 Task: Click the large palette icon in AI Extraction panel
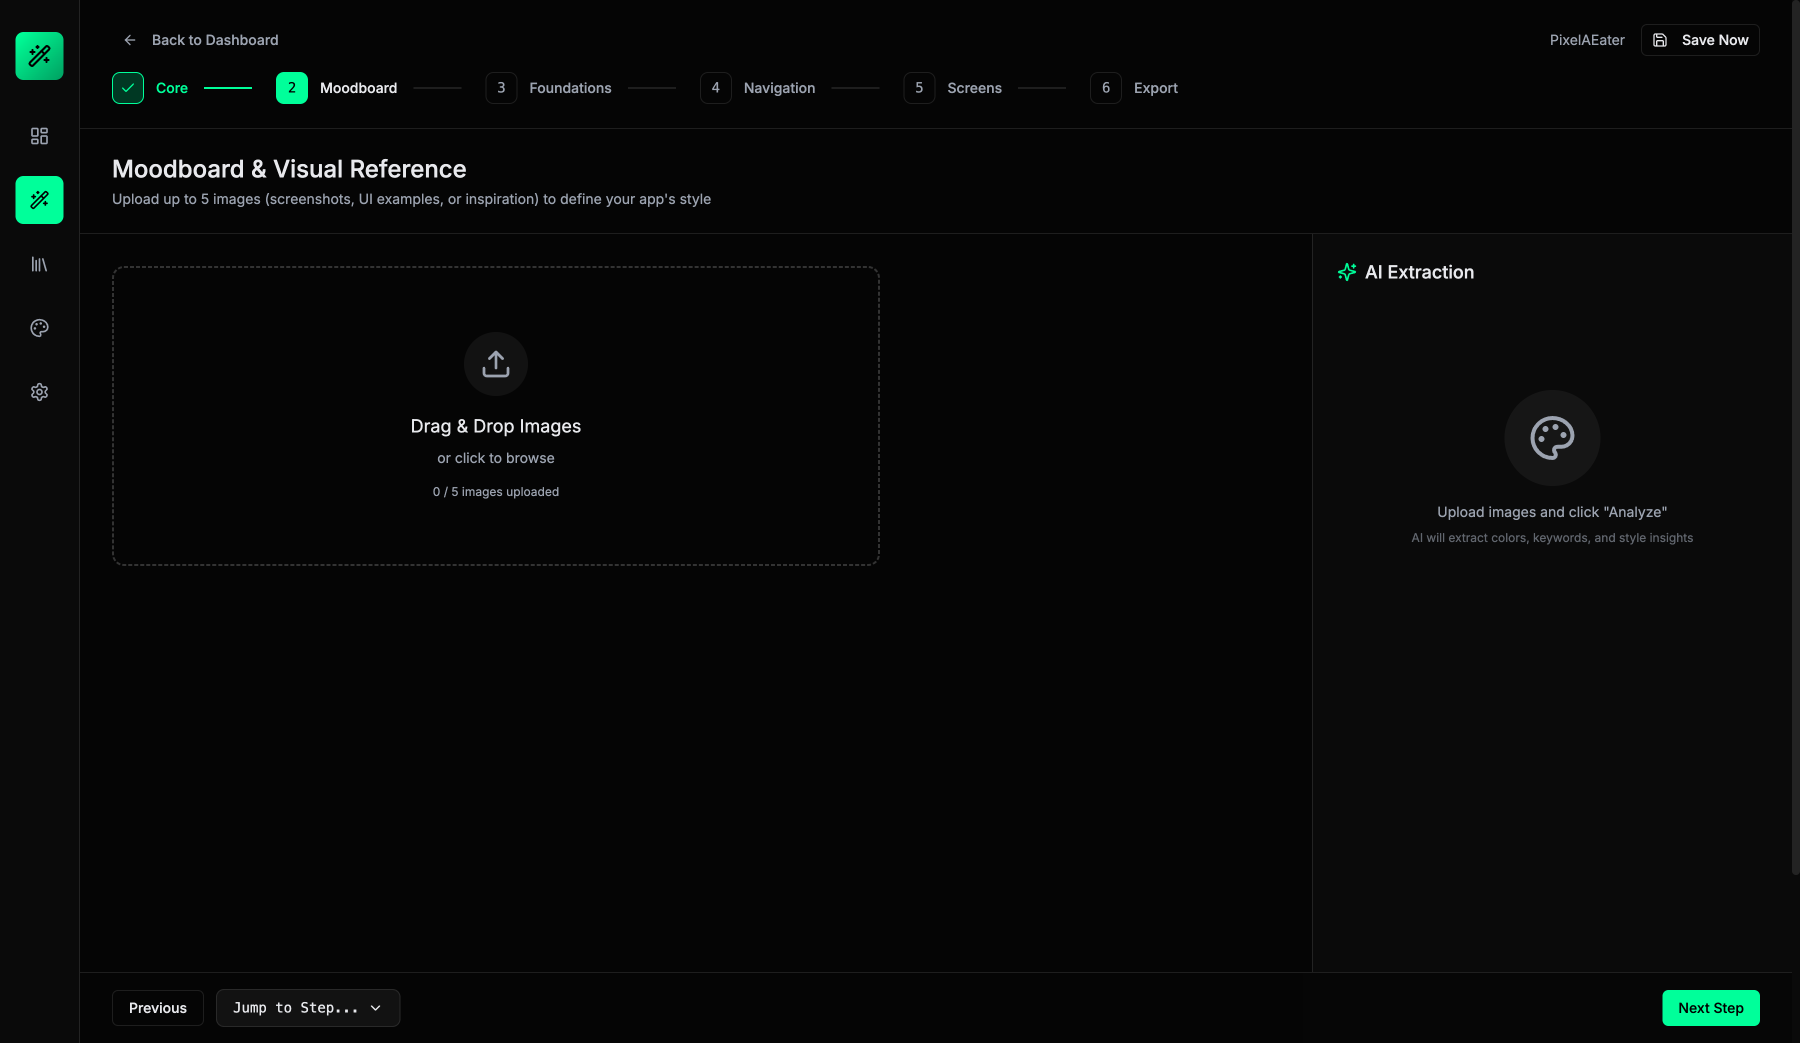pyautogui.click(x=1552, y=438)
